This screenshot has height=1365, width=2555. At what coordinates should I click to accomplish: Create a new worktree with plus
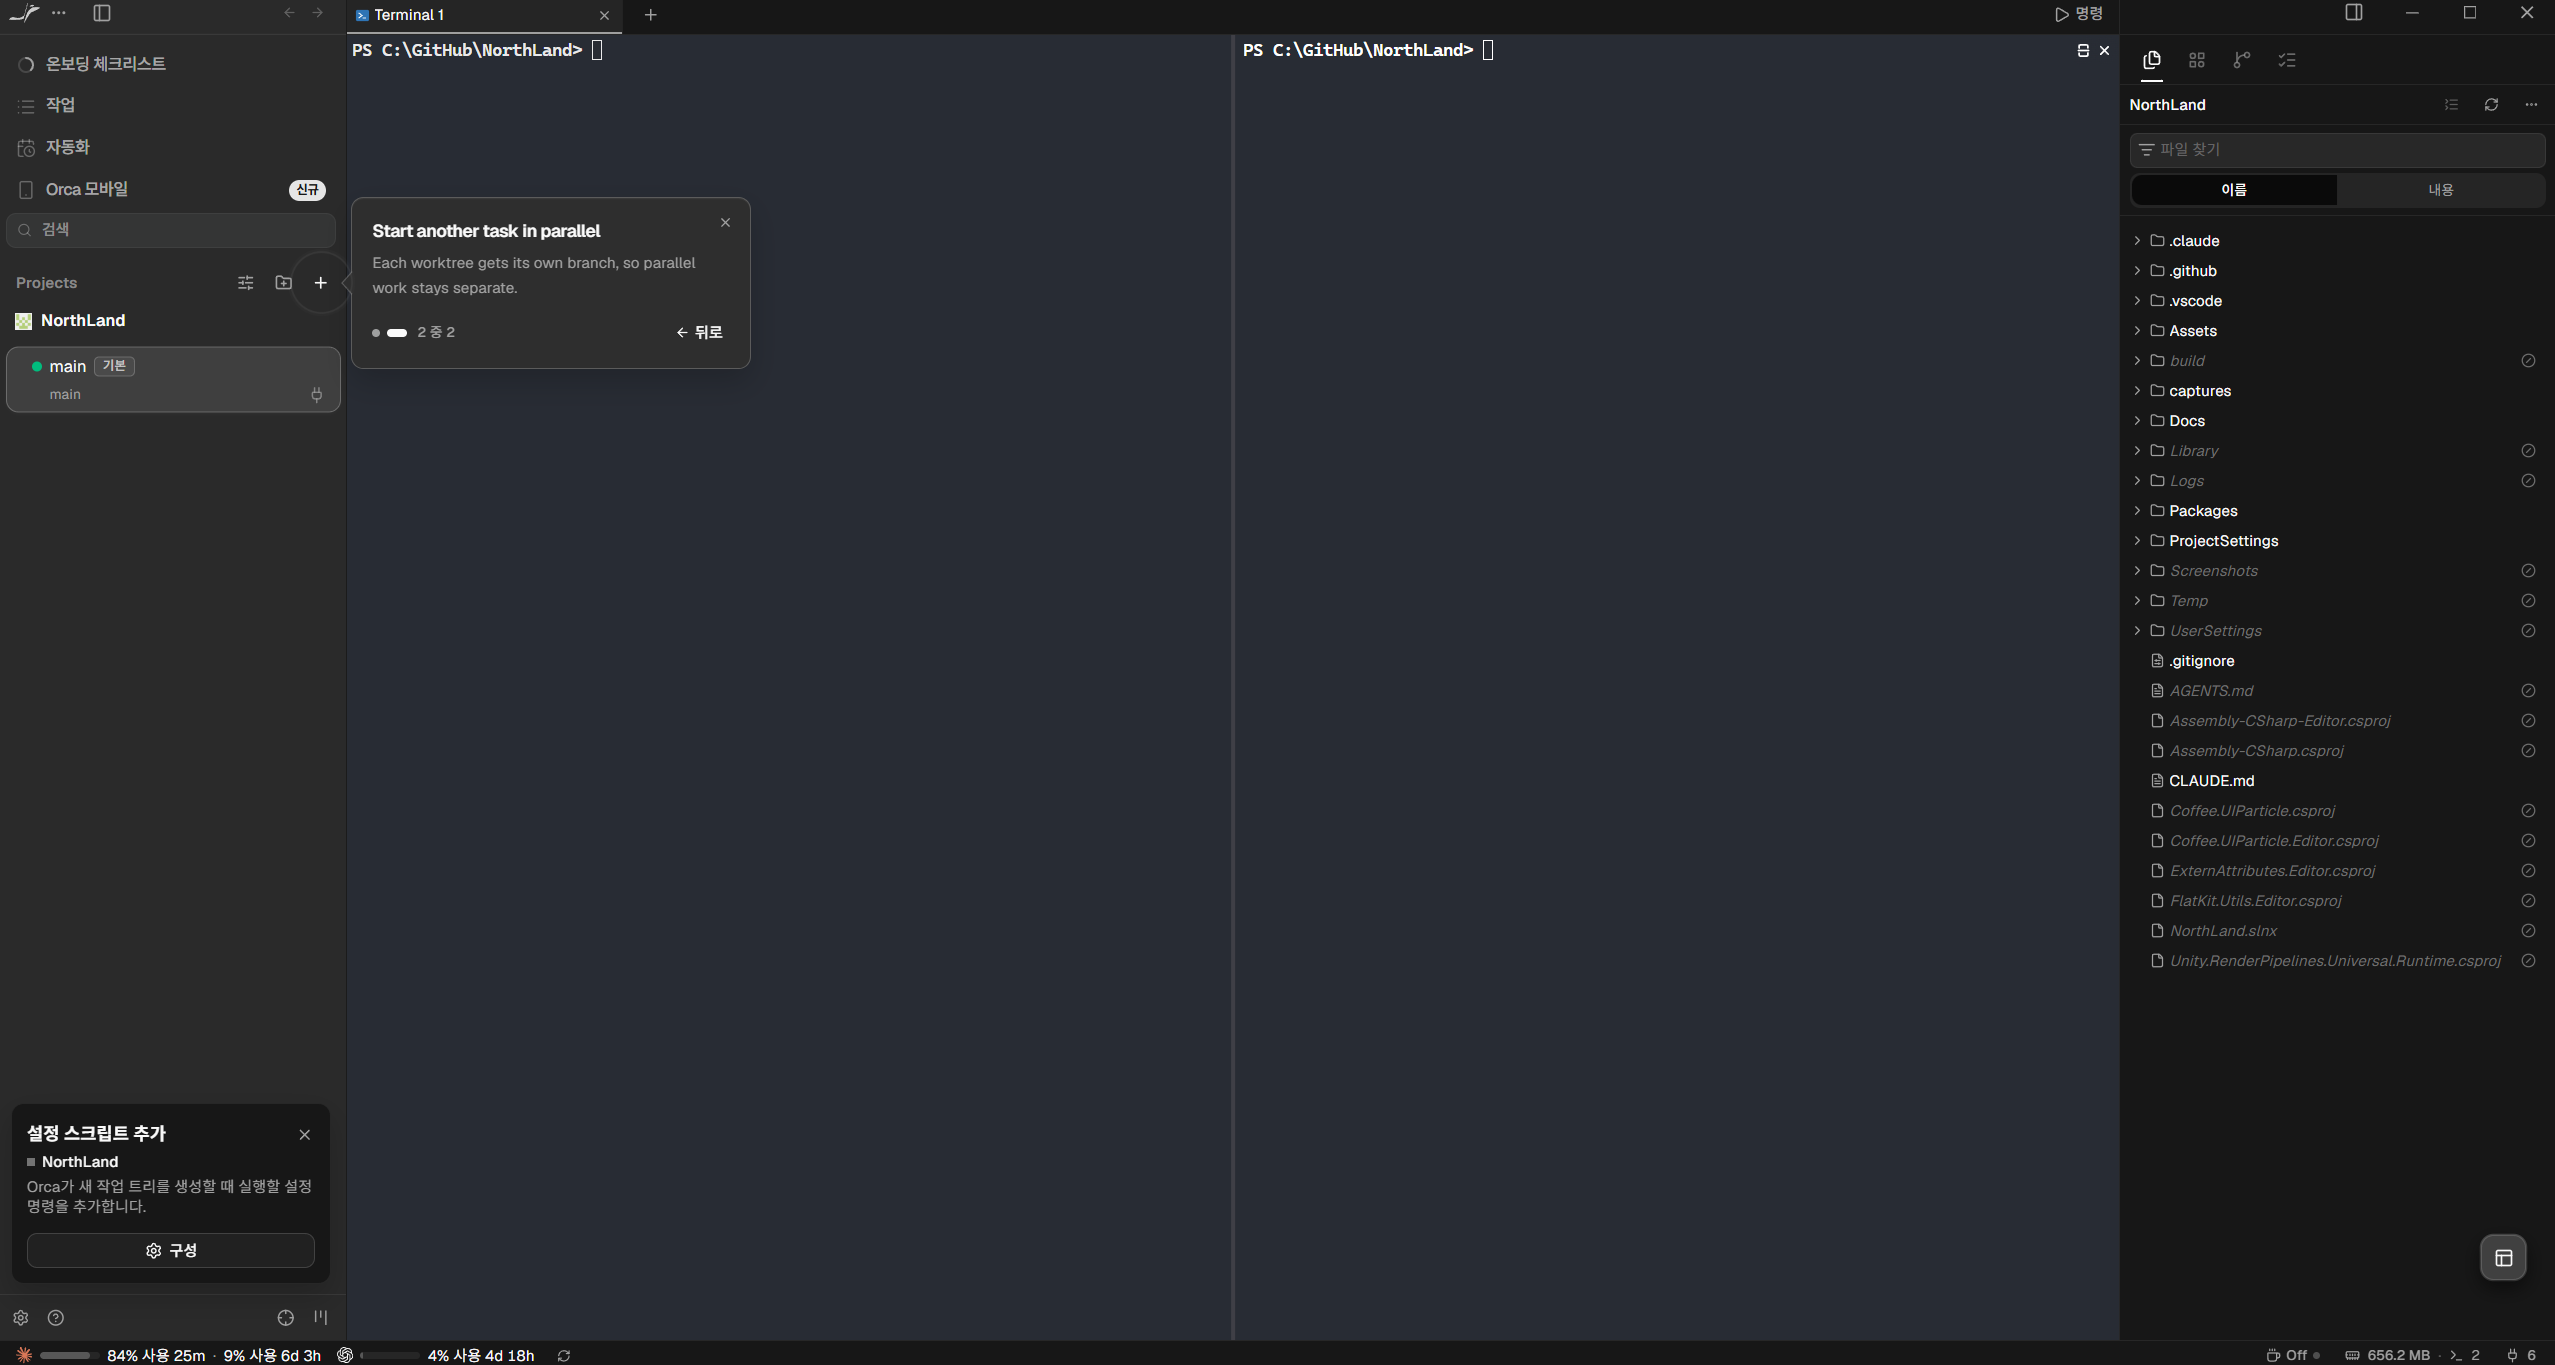[321, 283]
